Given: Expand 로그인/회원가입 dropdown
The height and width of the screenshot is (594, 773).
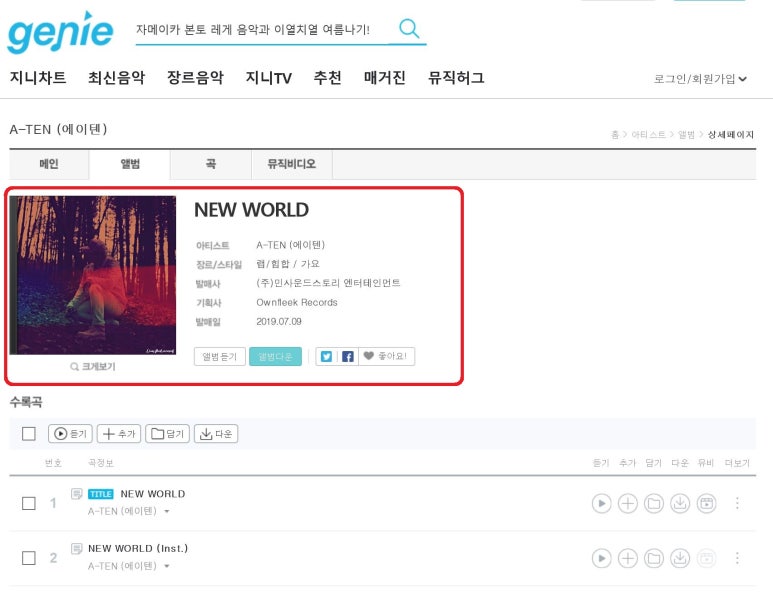Looking at the screenshot, I should 700,79.
